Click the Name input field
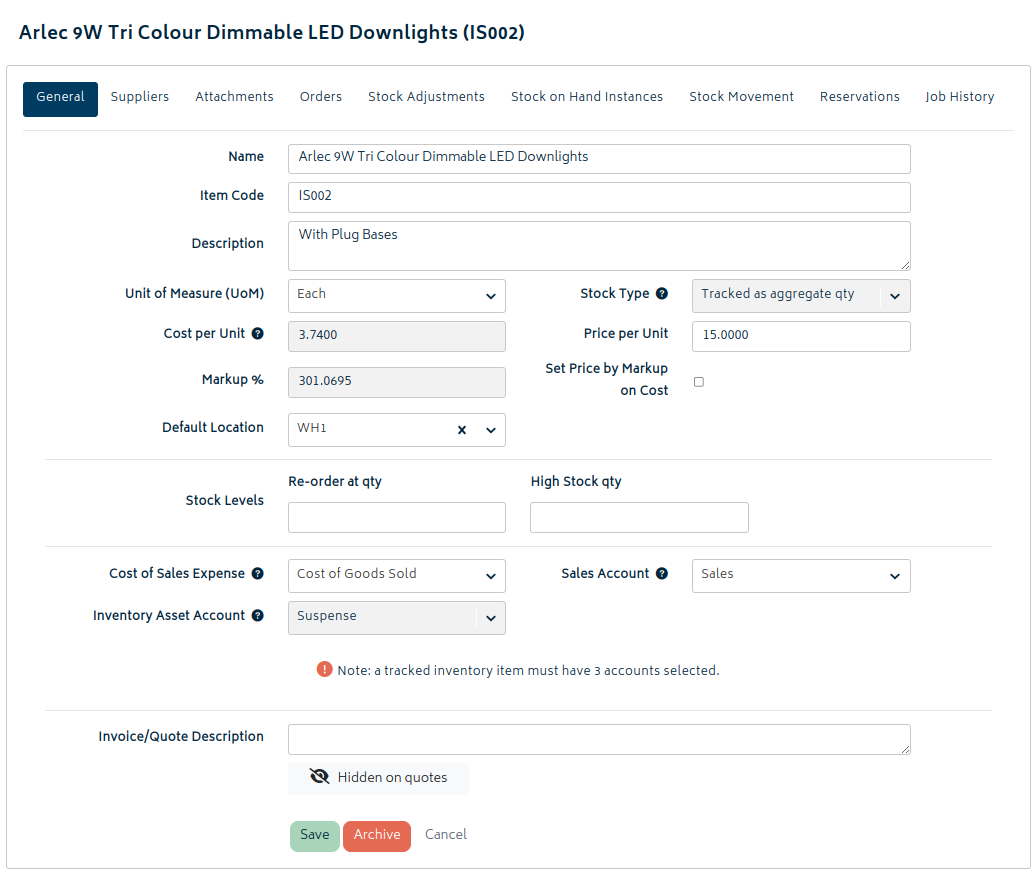Image resolution: width=1035 pixels, height=877 pixels. [599, 159]
